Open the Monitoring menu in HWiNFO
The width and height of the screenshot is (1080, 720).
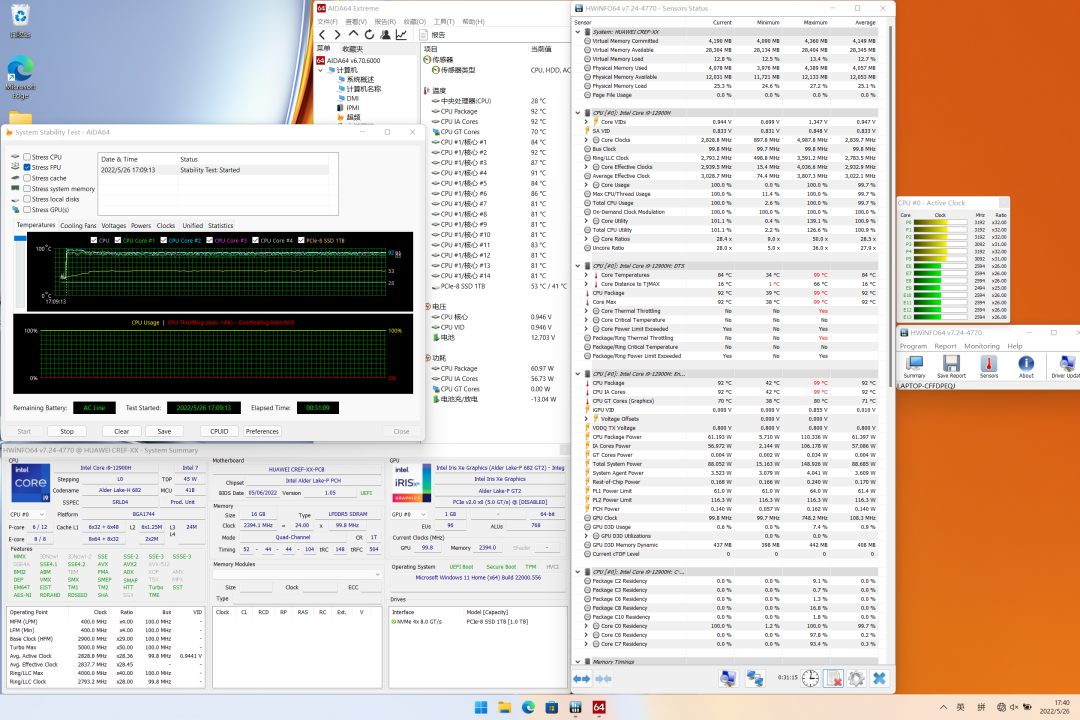click(981, 346)
